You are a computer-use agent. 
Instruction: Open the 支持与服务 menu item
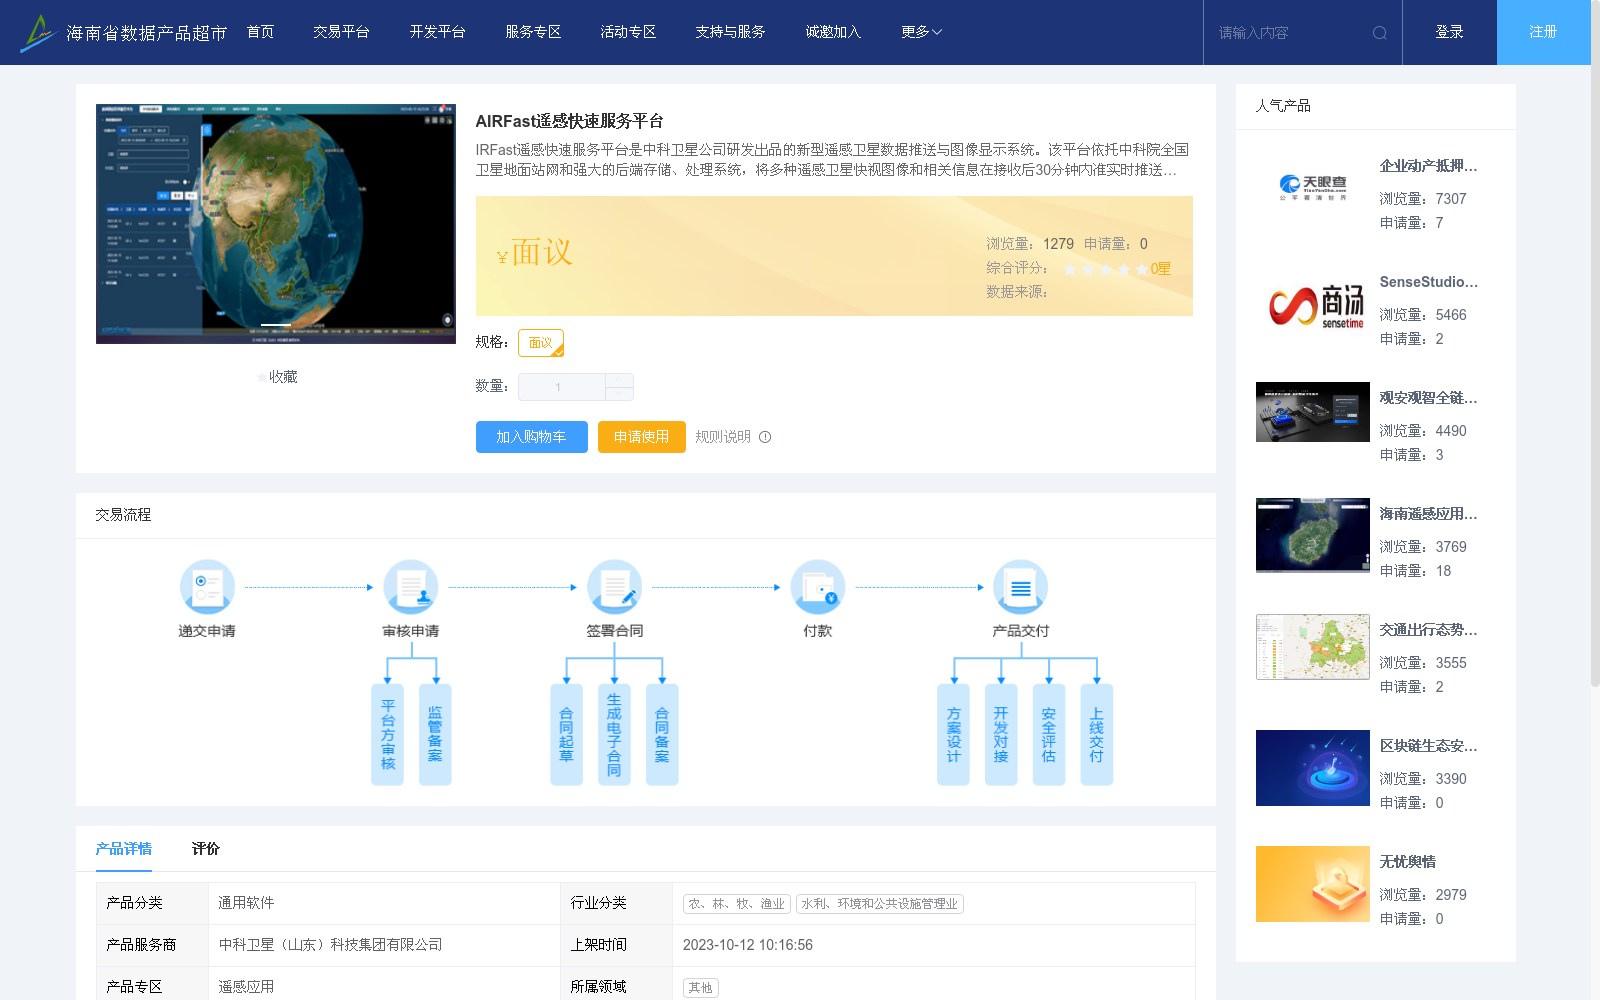tap(731, 32)
